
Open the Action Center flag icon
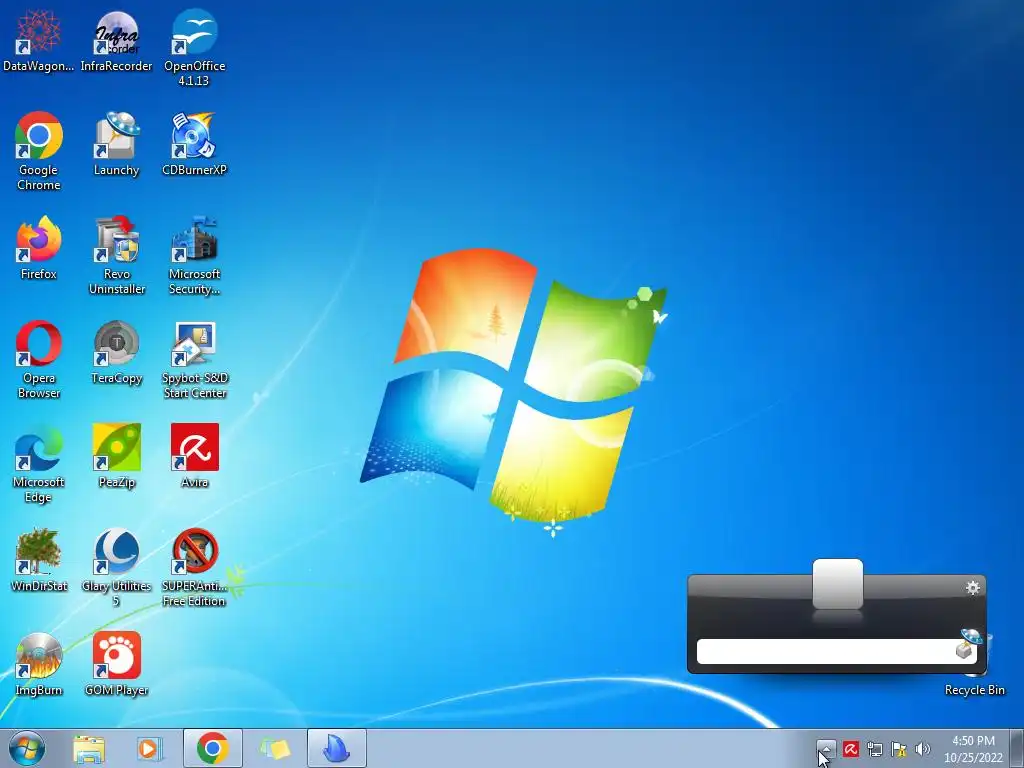pos(899,749)
